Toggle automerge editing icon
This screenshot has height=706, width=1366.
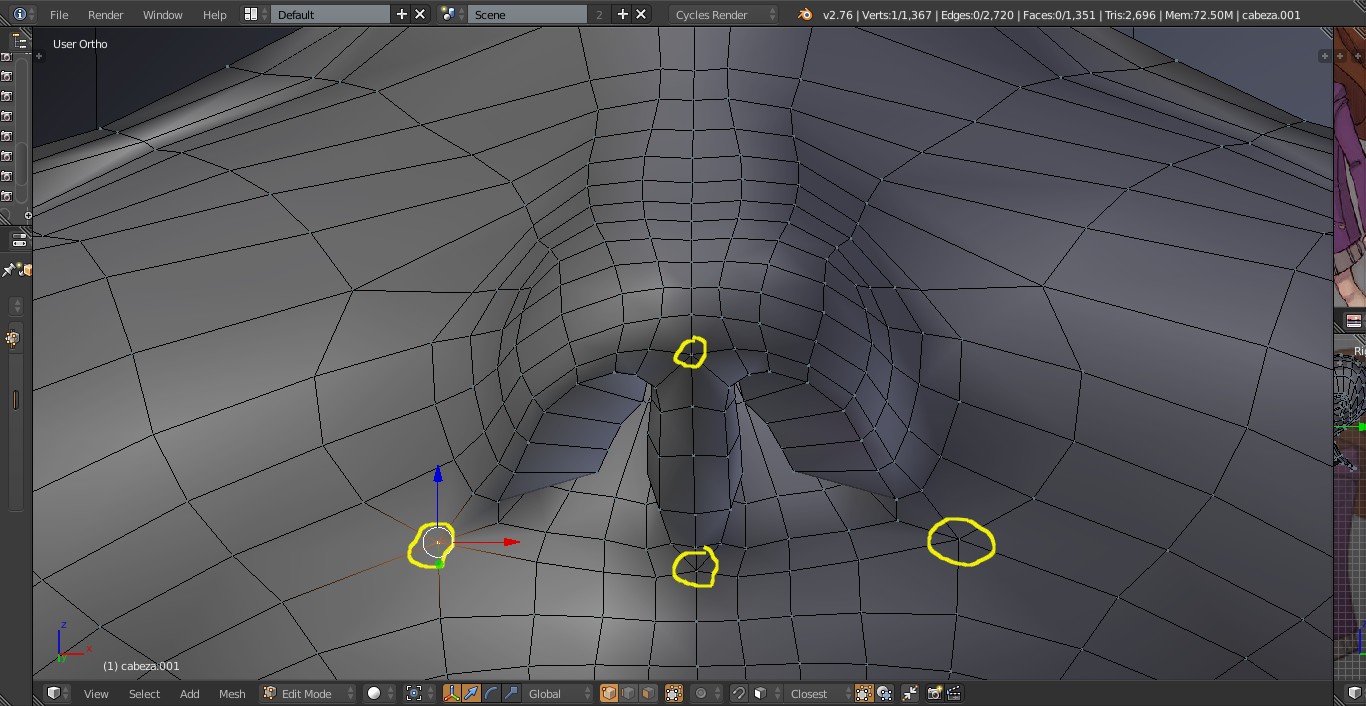(x=910, y=693)
